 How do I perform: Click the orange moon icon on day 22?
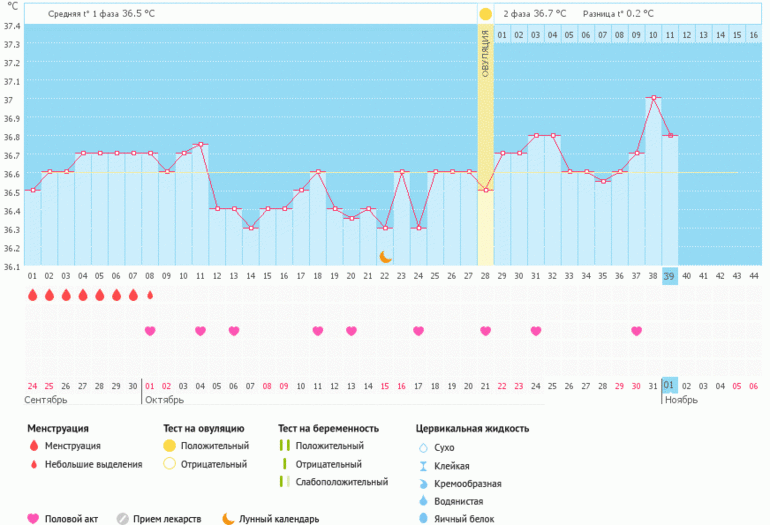point(385,257)
